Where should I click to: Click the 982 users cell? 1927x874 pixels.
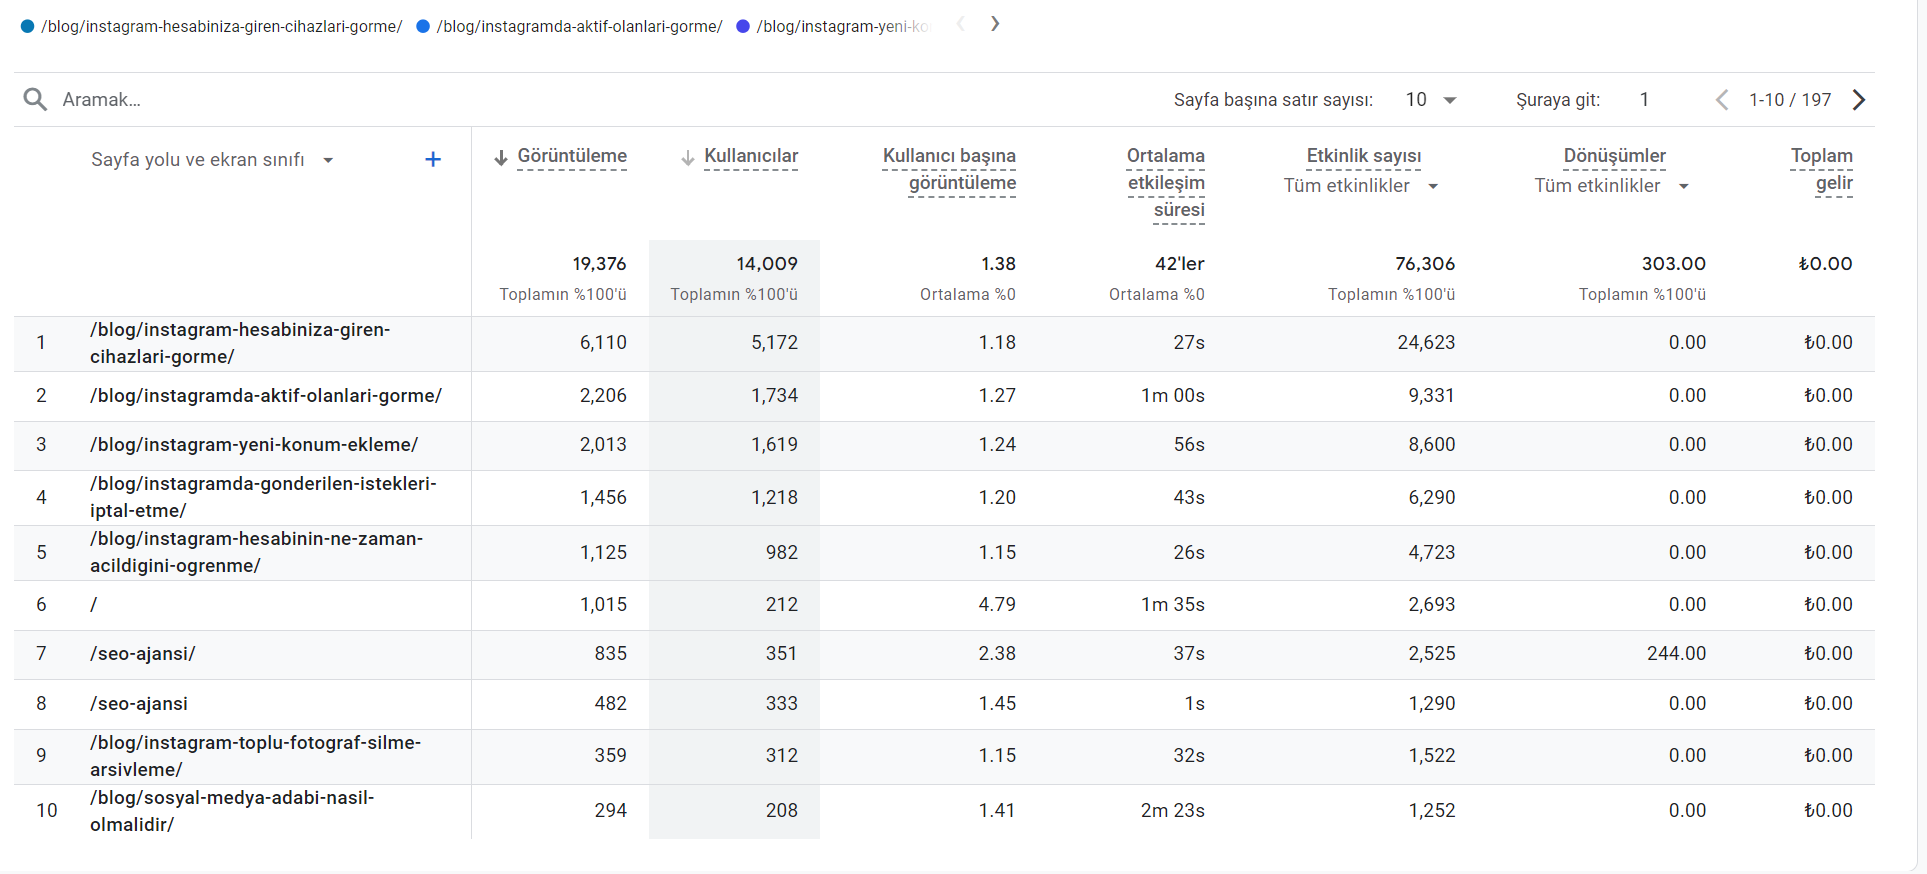coord(782,552)
